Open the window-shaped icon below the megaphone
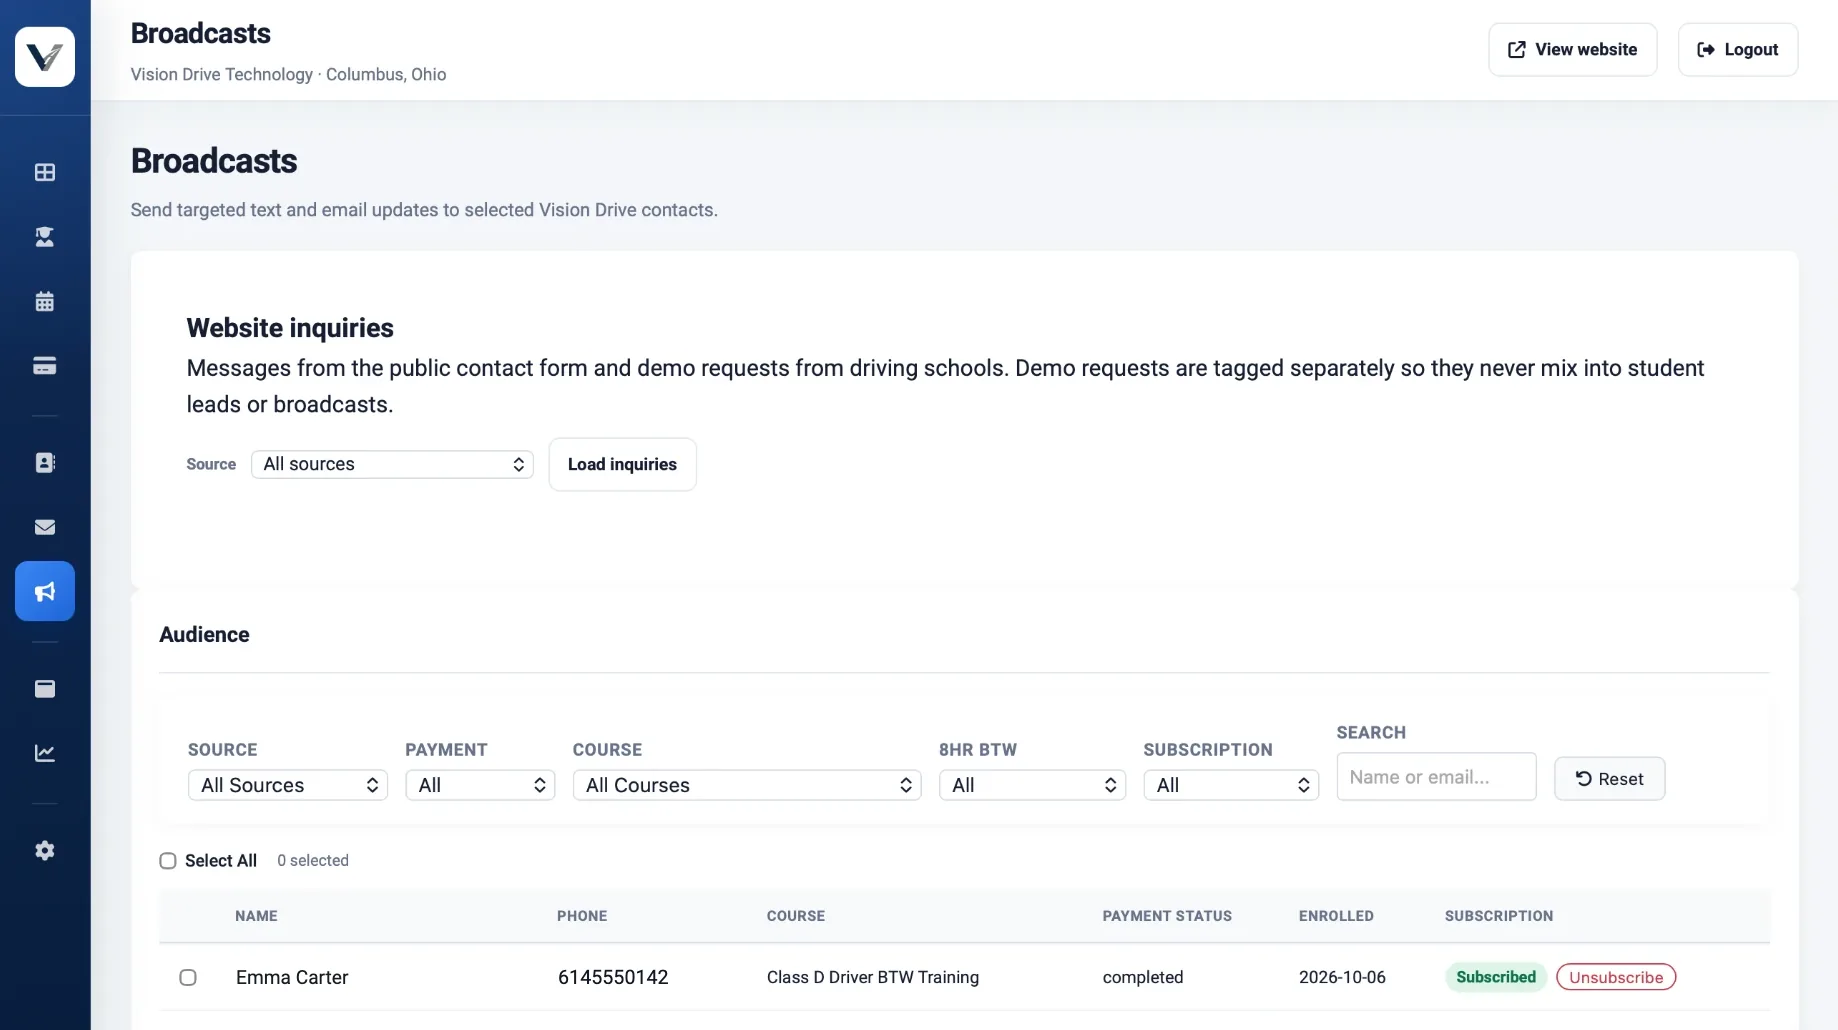 [45, 689]
